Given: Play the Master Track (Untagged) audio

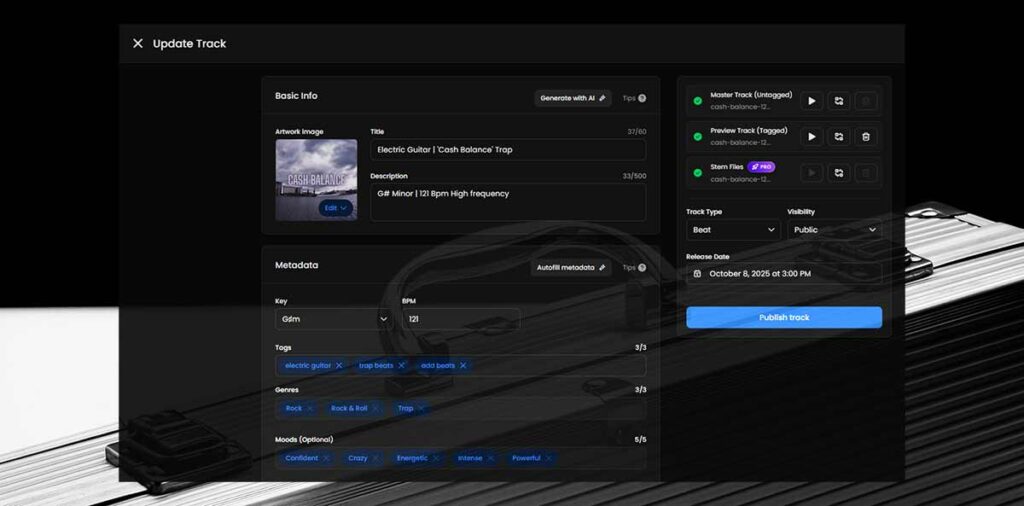Looking at the screenshot, I should coord(812,101).
